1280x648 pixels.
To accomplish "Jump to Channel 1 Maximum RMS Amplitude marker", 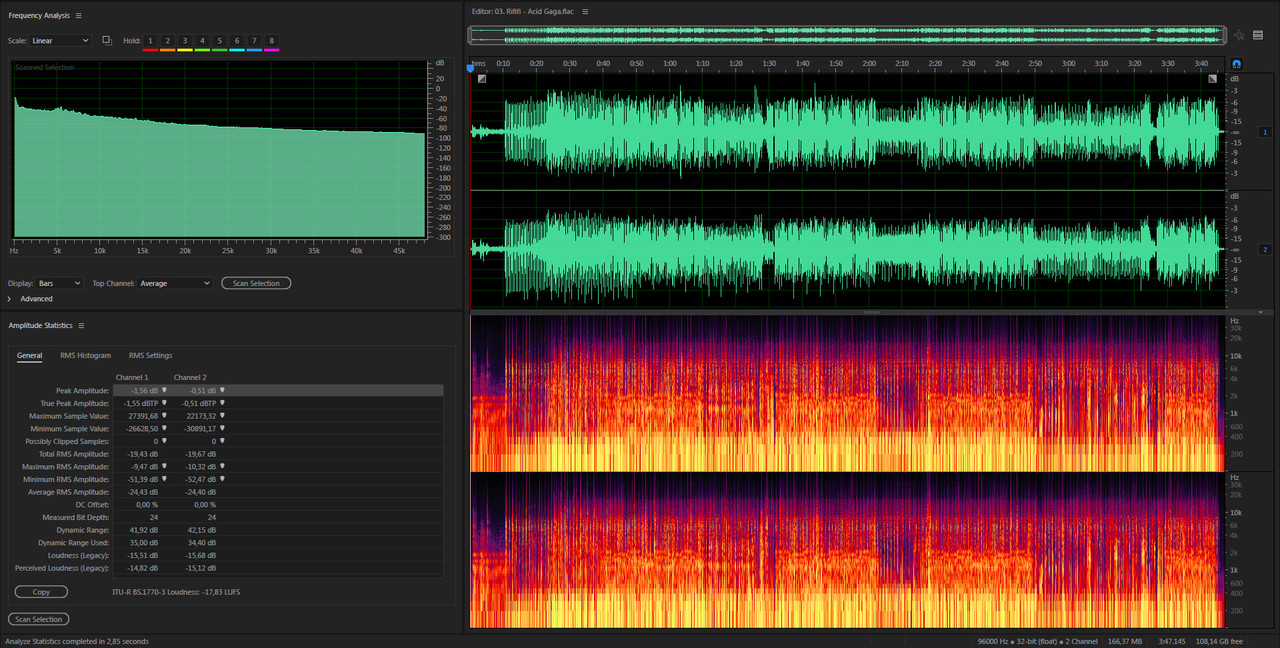I will tap(165, 466).
